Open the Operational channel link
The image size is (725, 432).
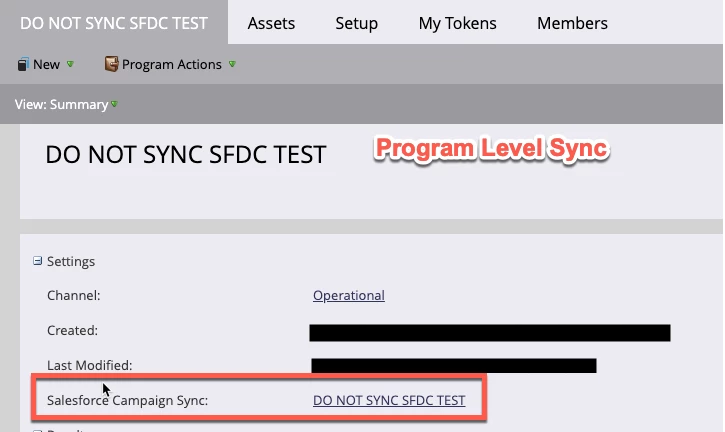pos(349,296)
